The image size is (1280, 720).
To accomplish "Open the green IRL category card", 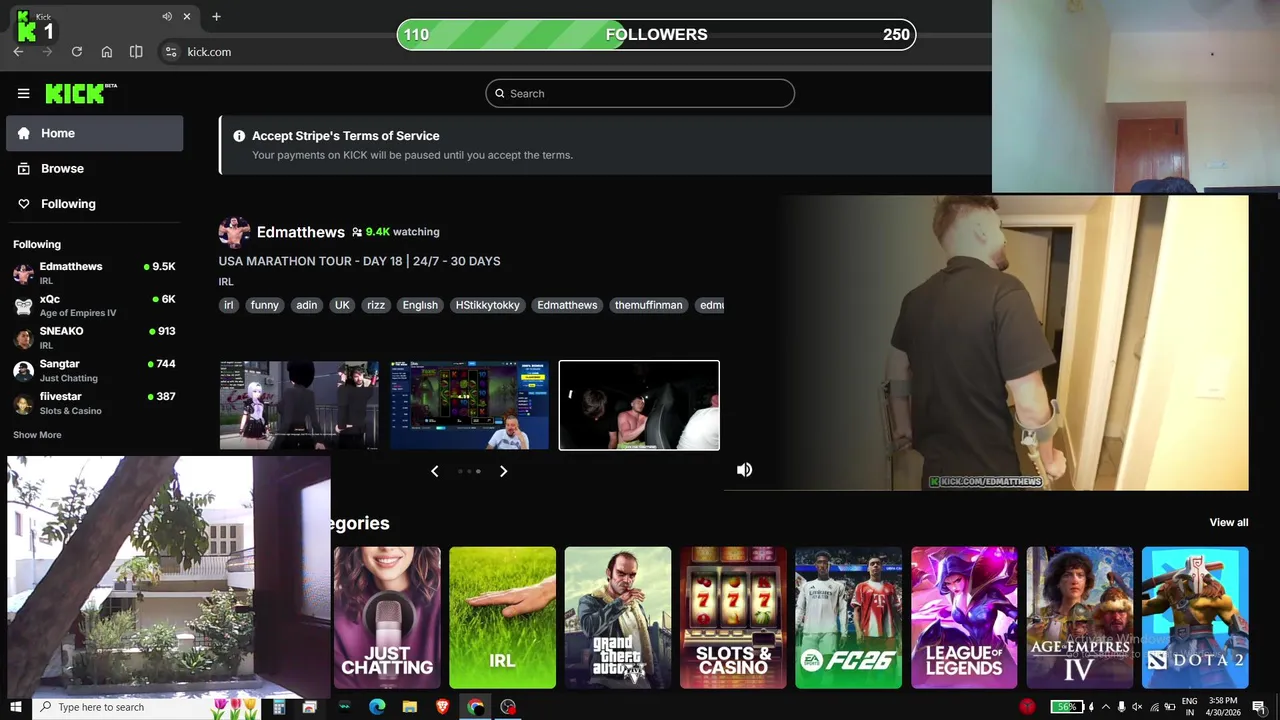I will (502, 617).
